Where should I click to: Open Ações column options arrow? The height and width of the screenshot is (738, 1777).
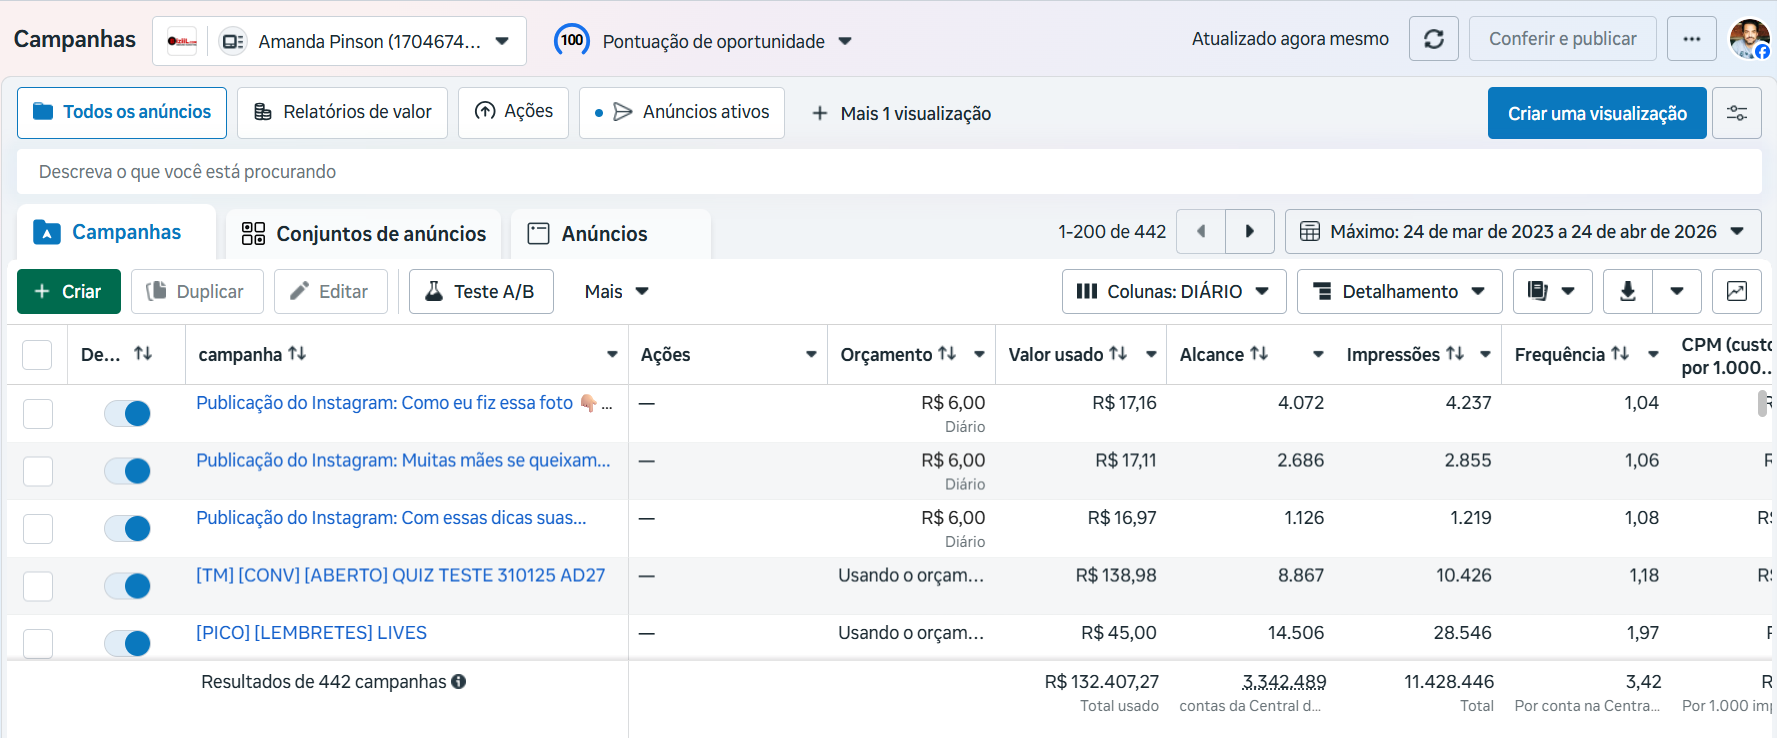tap(811, 354)
